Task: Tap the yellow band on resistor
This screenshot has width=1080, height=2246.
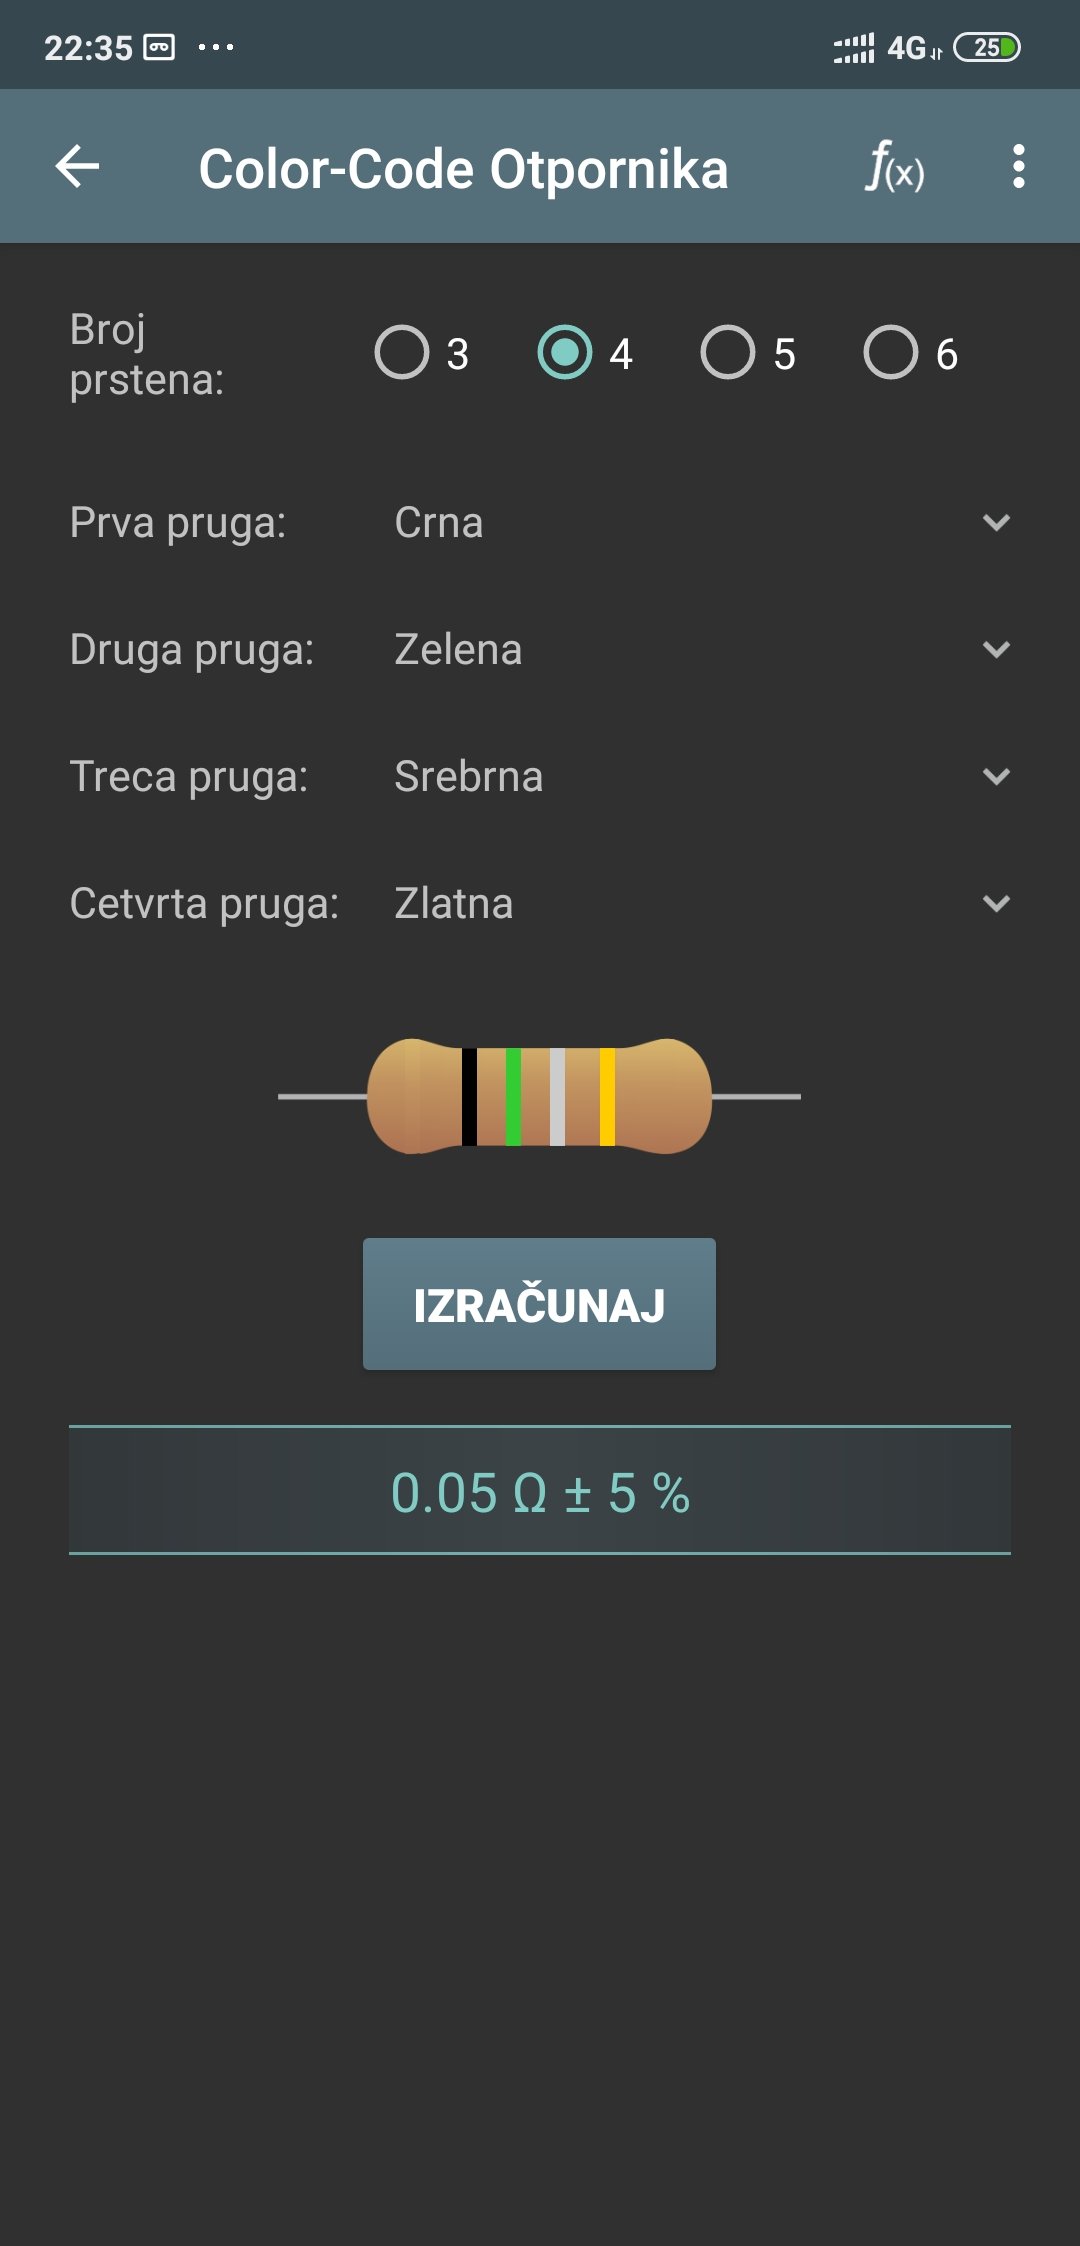Action: (607, 1096)
